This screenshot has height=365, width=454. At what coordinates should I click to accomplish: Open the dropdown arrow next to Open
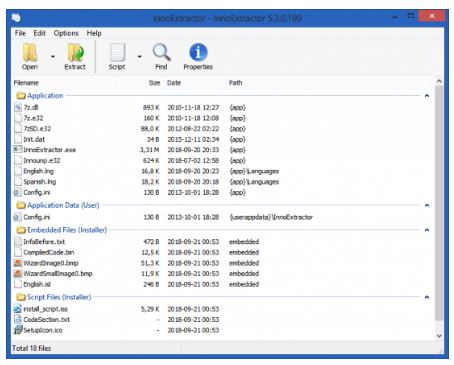(x=53, y=57)
